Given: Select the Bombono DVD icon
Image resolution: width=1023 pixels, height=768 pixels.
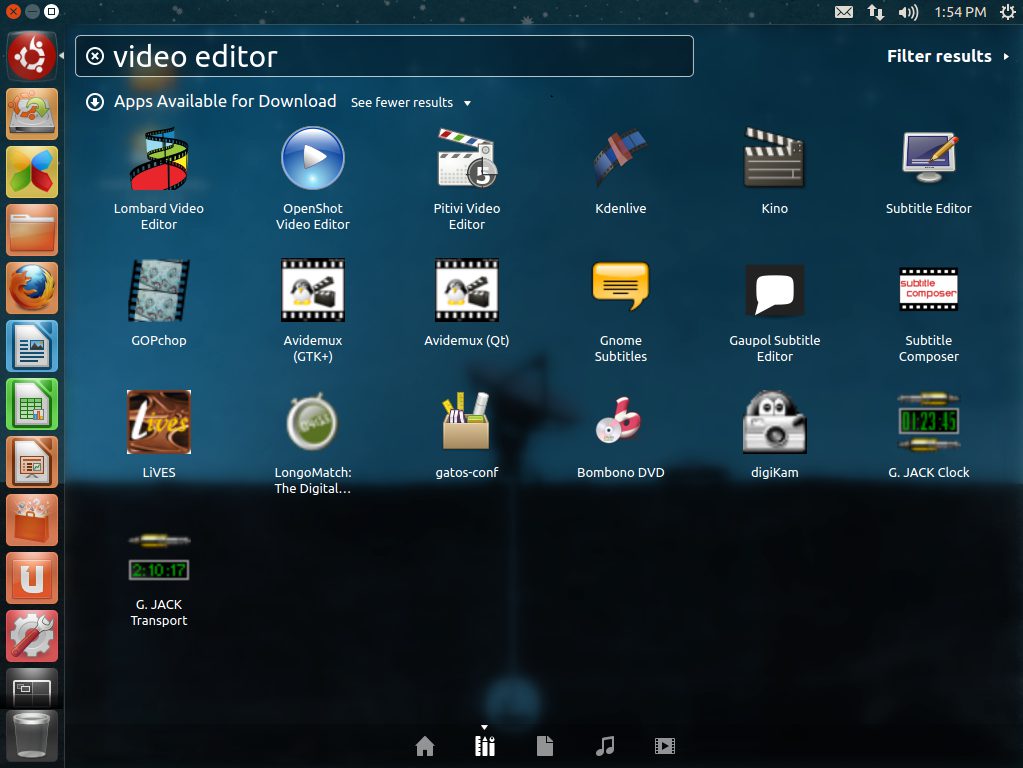Looking at the screenshot, I should [x=620, y=423].
